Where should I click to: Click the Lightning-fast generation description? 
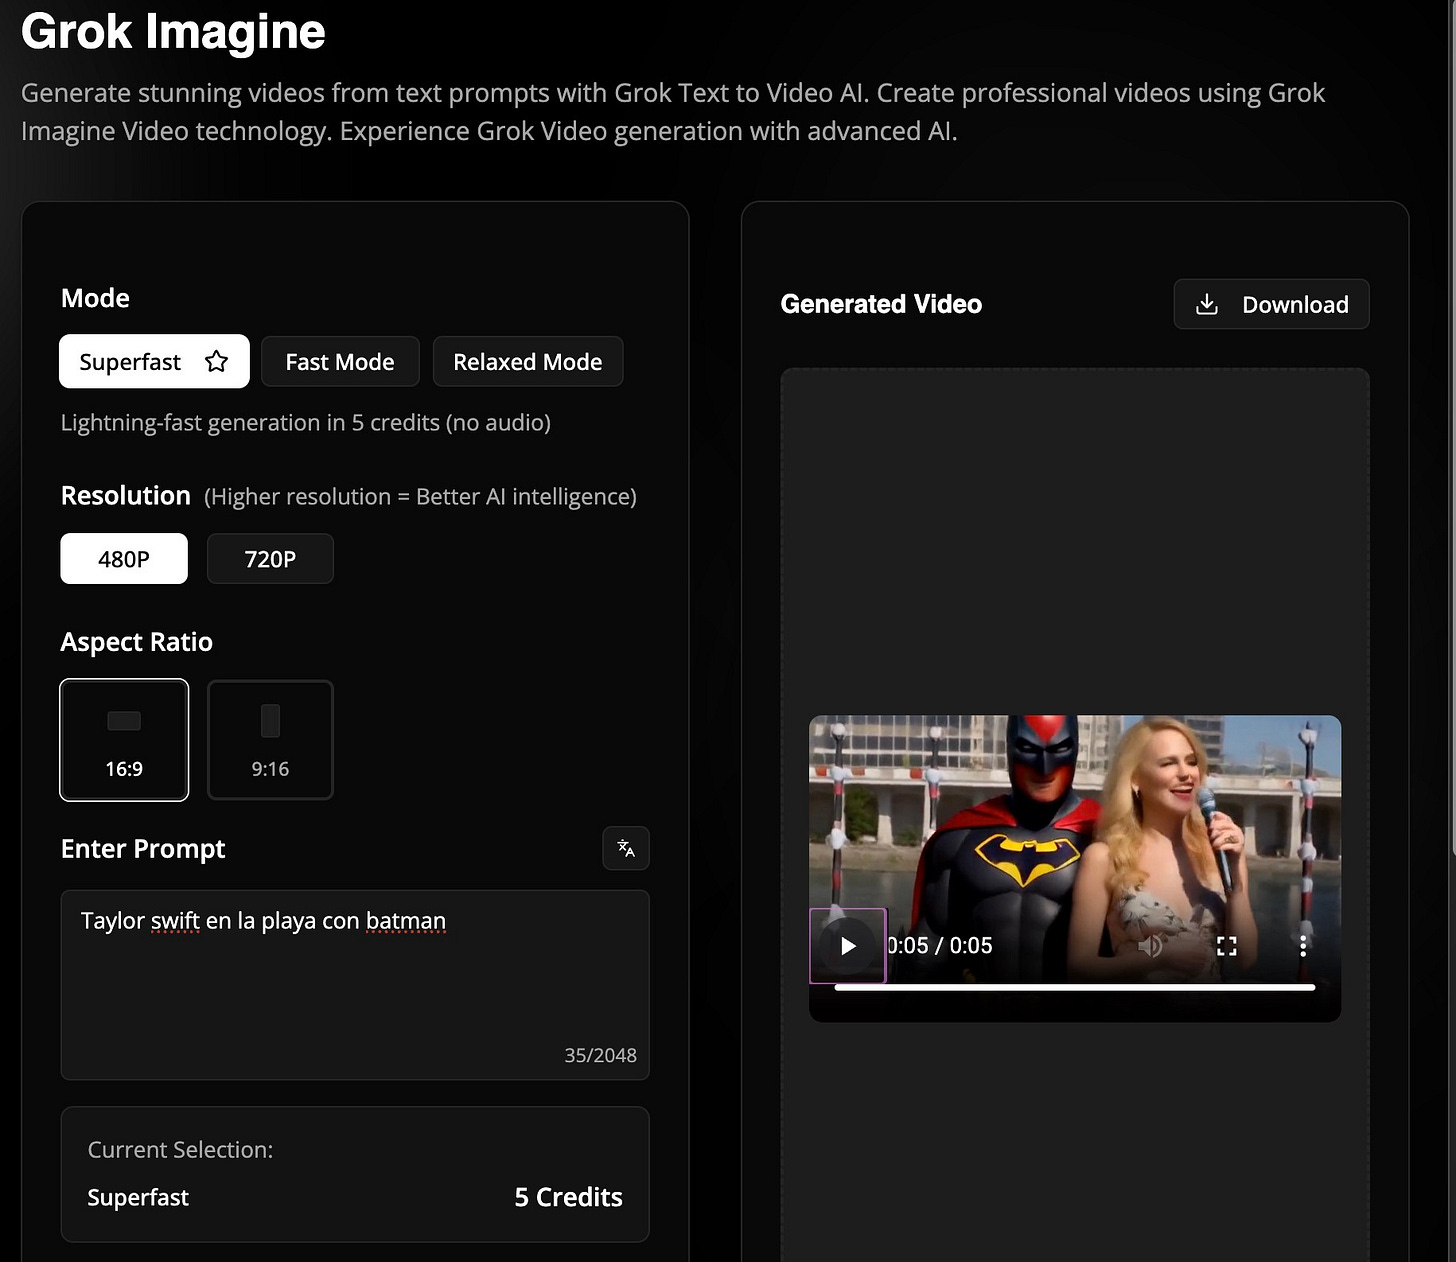click(305, 423)
